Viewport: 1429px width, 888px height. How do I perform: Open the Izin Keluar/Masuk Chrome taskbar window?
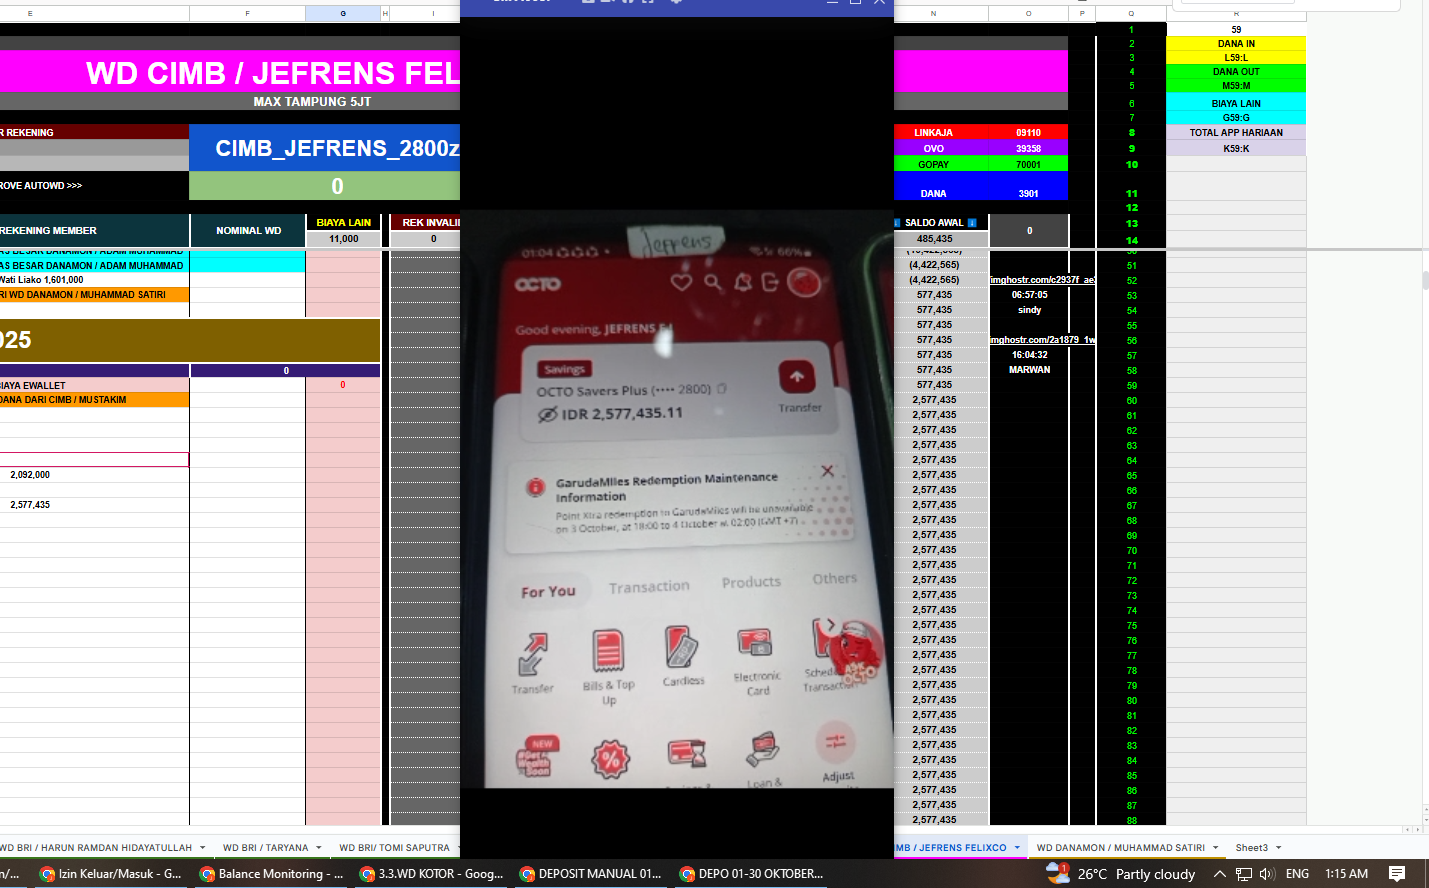click(110, 873)
